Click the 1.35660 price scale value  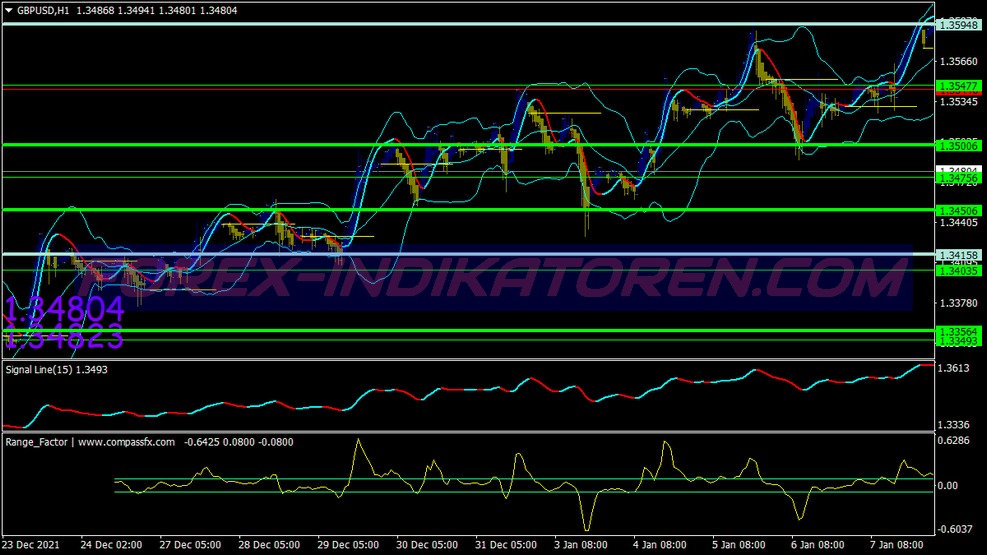tap(959, 61)
